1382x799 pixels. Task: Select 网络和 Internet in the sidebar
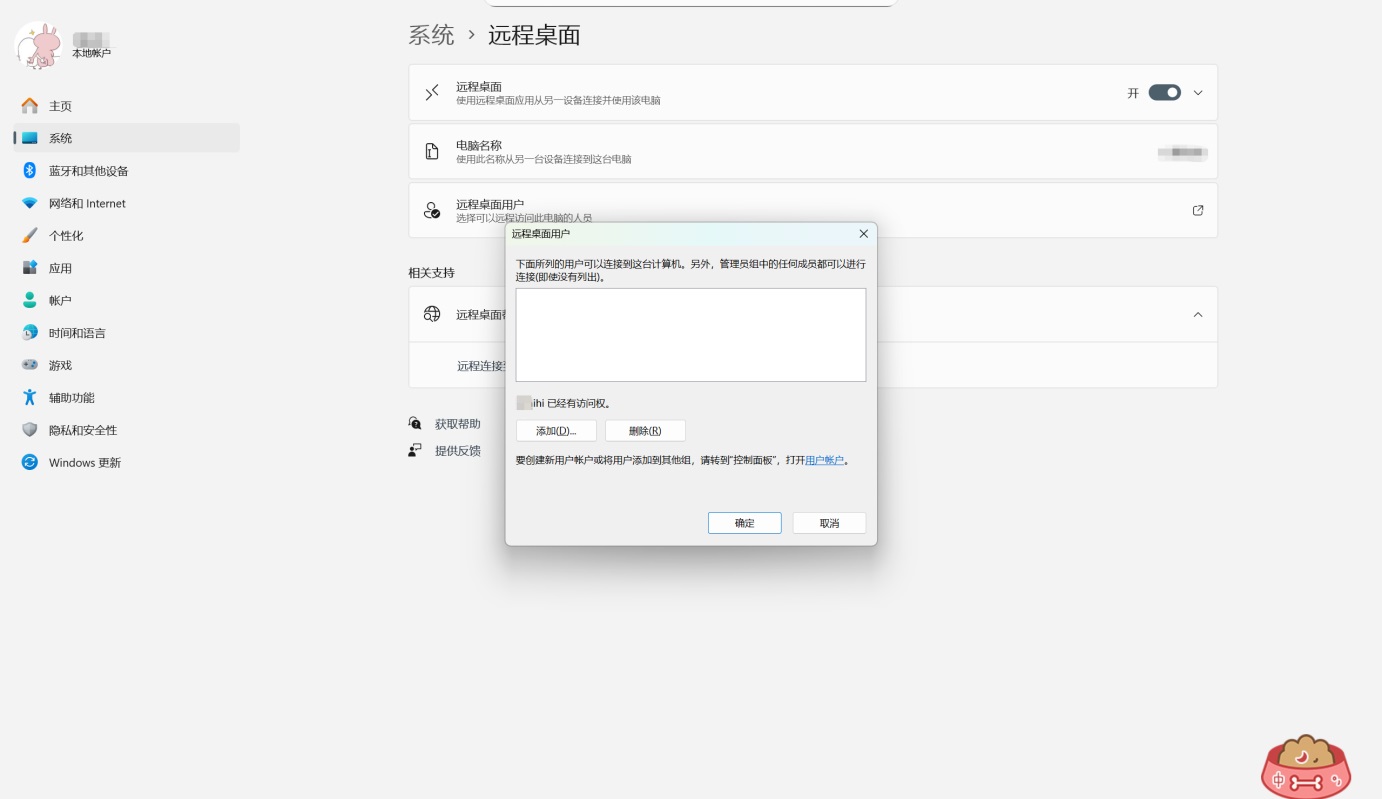tap(89, 203)
